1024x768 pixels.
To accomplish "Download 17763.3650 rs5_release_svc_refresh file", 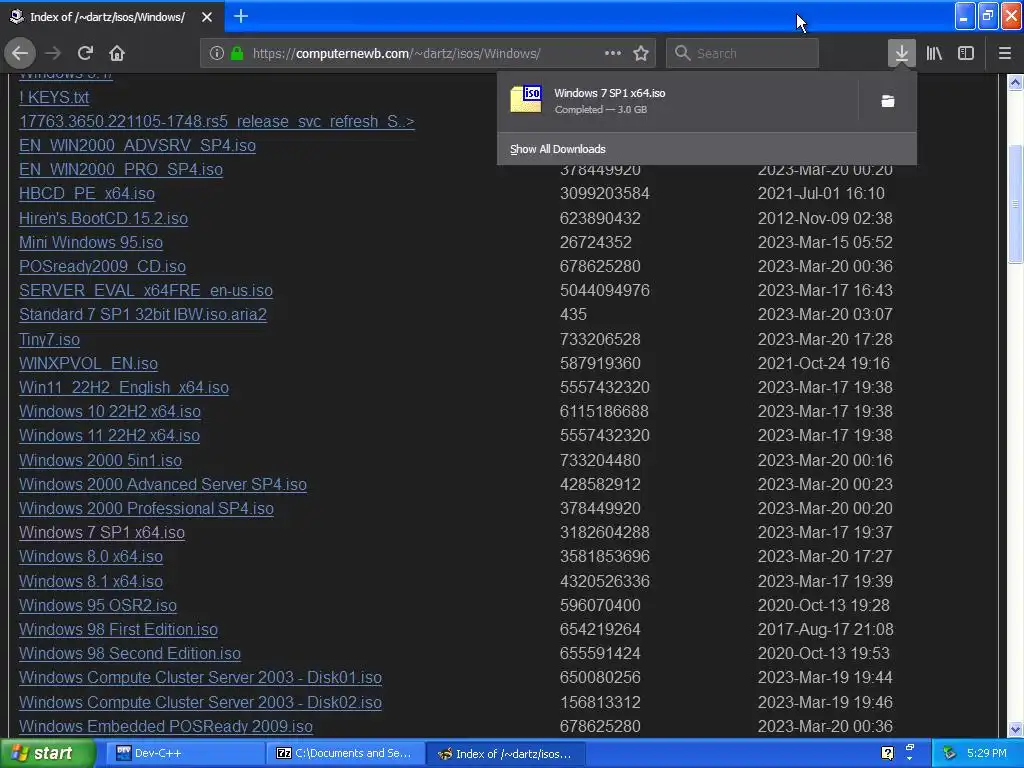I will [x=217, y=121].
